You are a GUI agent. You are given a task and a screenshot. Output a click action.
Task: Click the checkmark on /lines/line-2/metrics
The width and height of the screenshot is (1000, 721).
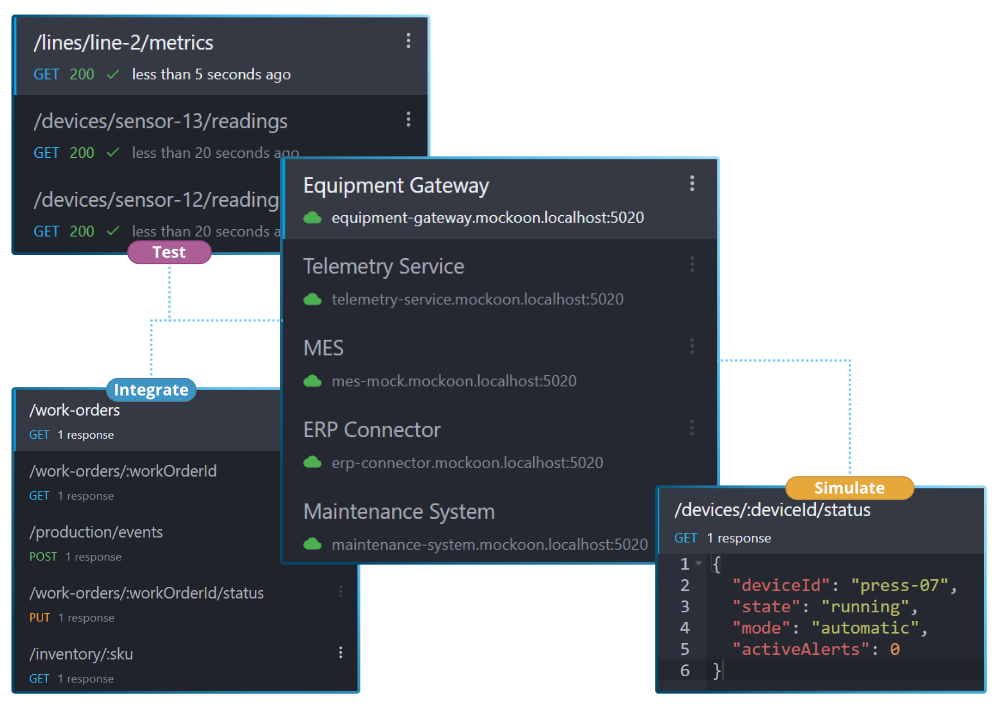point(113,75)
